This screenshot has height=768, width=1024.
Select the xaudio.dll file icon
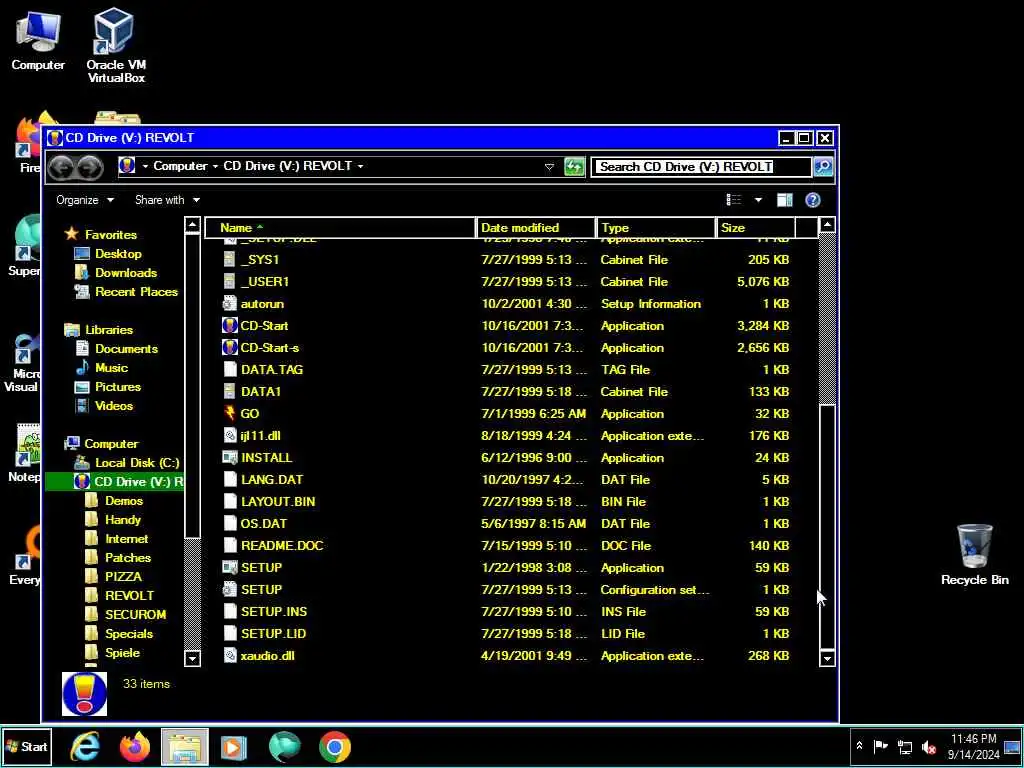click(229, 655)
